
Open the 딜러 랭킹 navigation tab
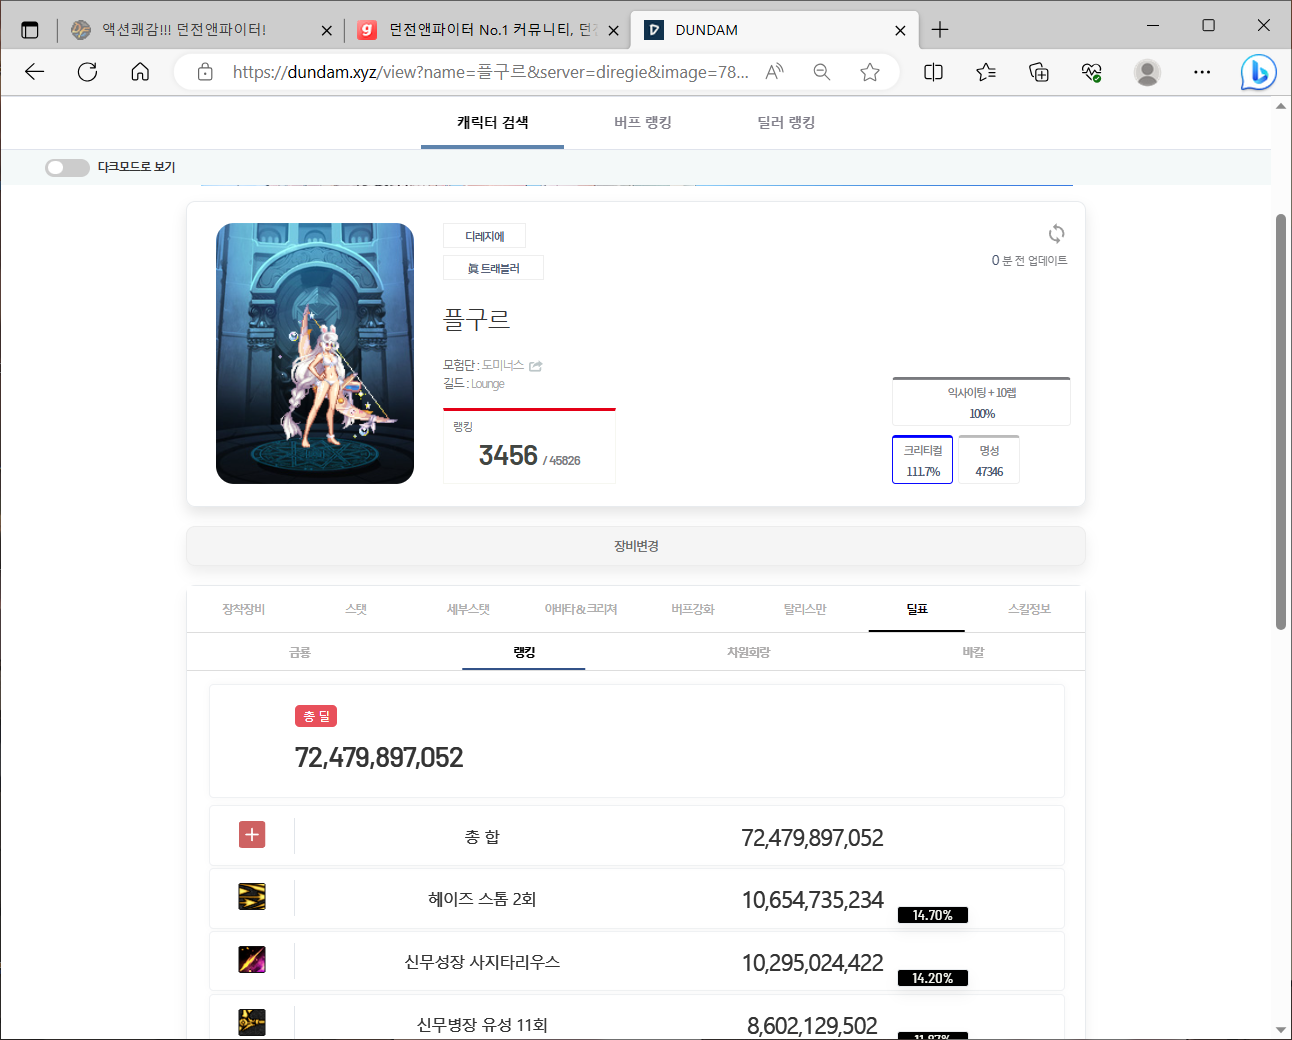point(786,122)
